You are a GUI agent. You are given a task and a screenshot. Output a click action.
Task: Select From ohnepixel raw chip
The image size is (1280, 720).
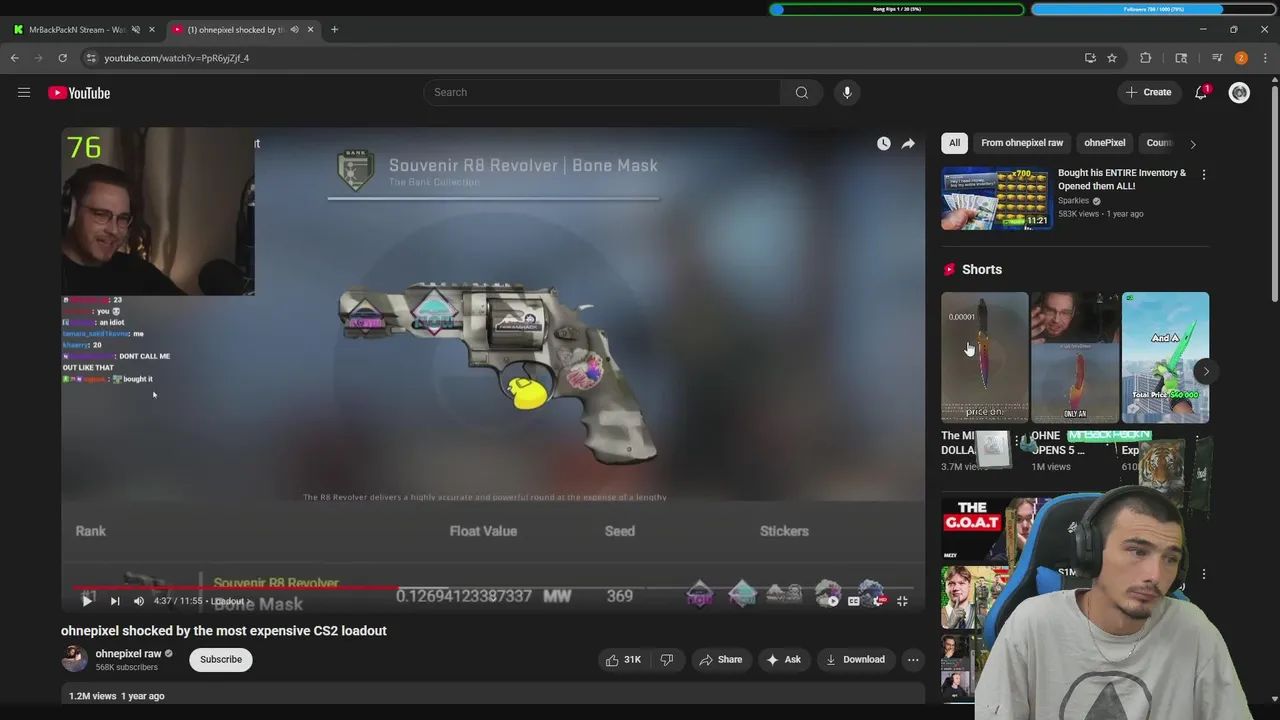pos(1022,143)
